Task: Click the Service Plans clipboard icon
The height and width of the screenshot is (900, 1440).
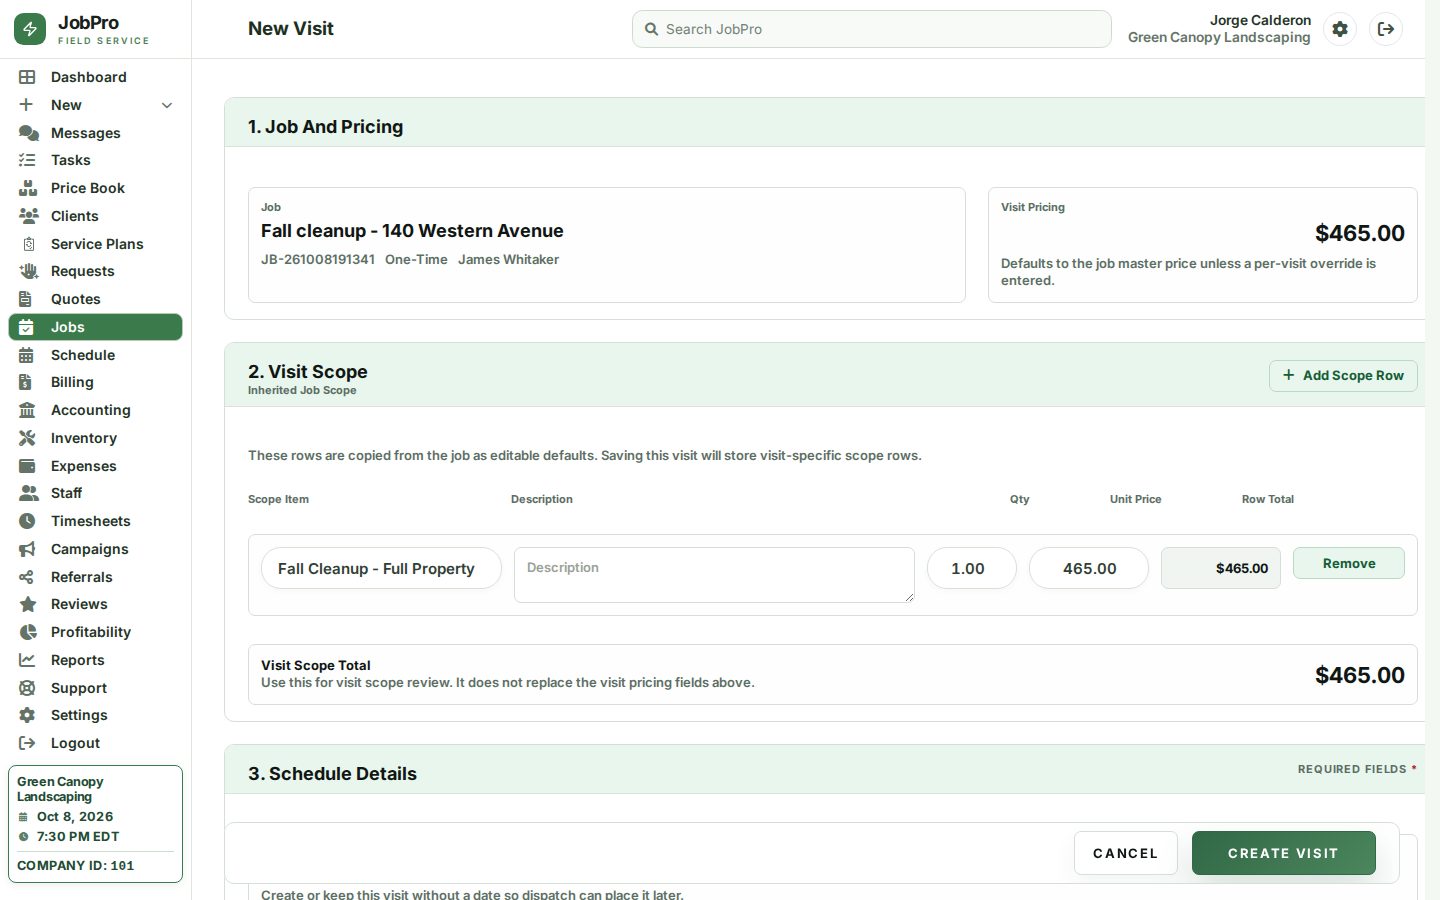Action: pos(28,244)
